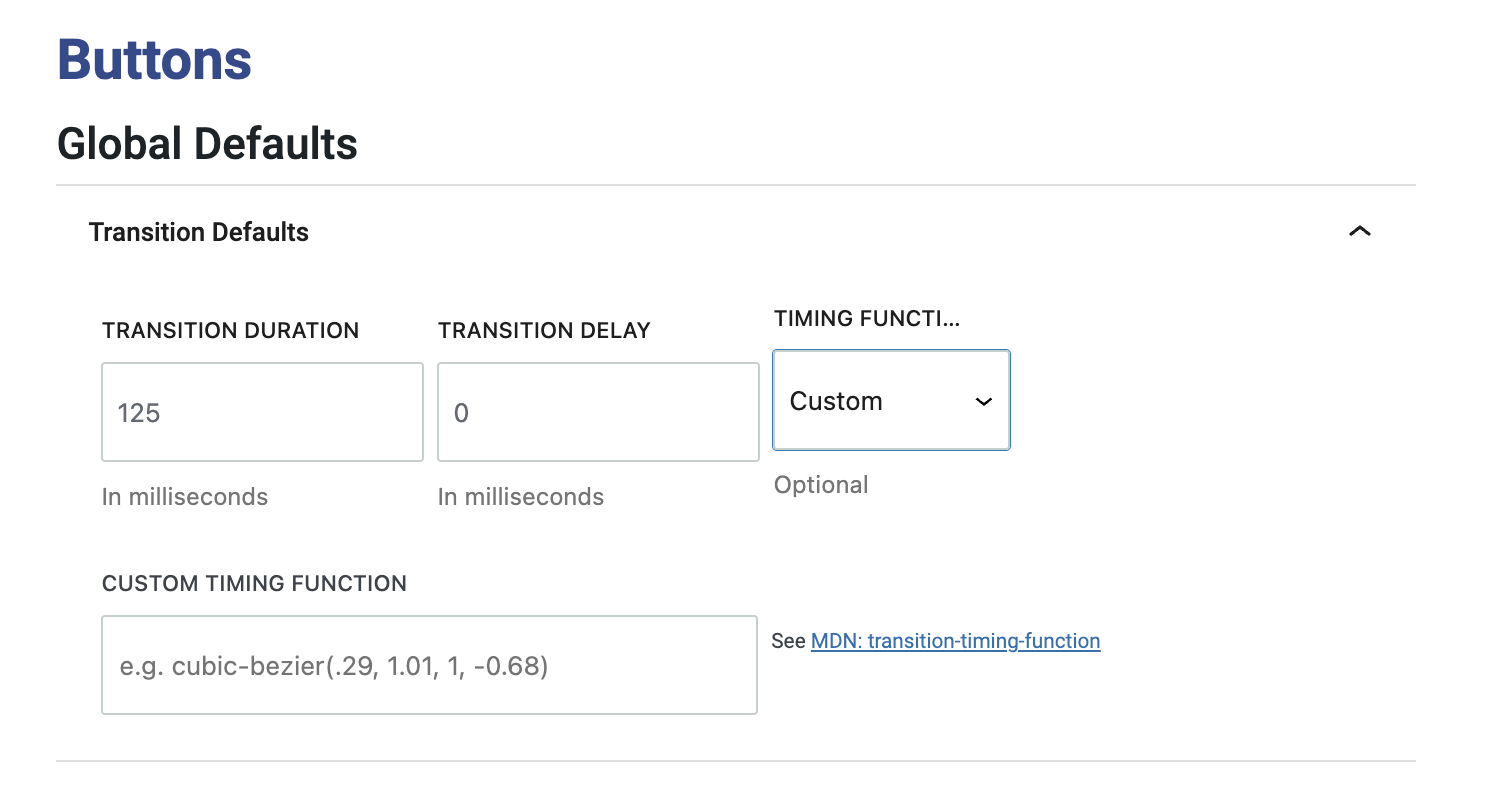Click the divider line under Global Defaults
The width and height of the screenshot is (1498, 804).
(x=735, y=185)
